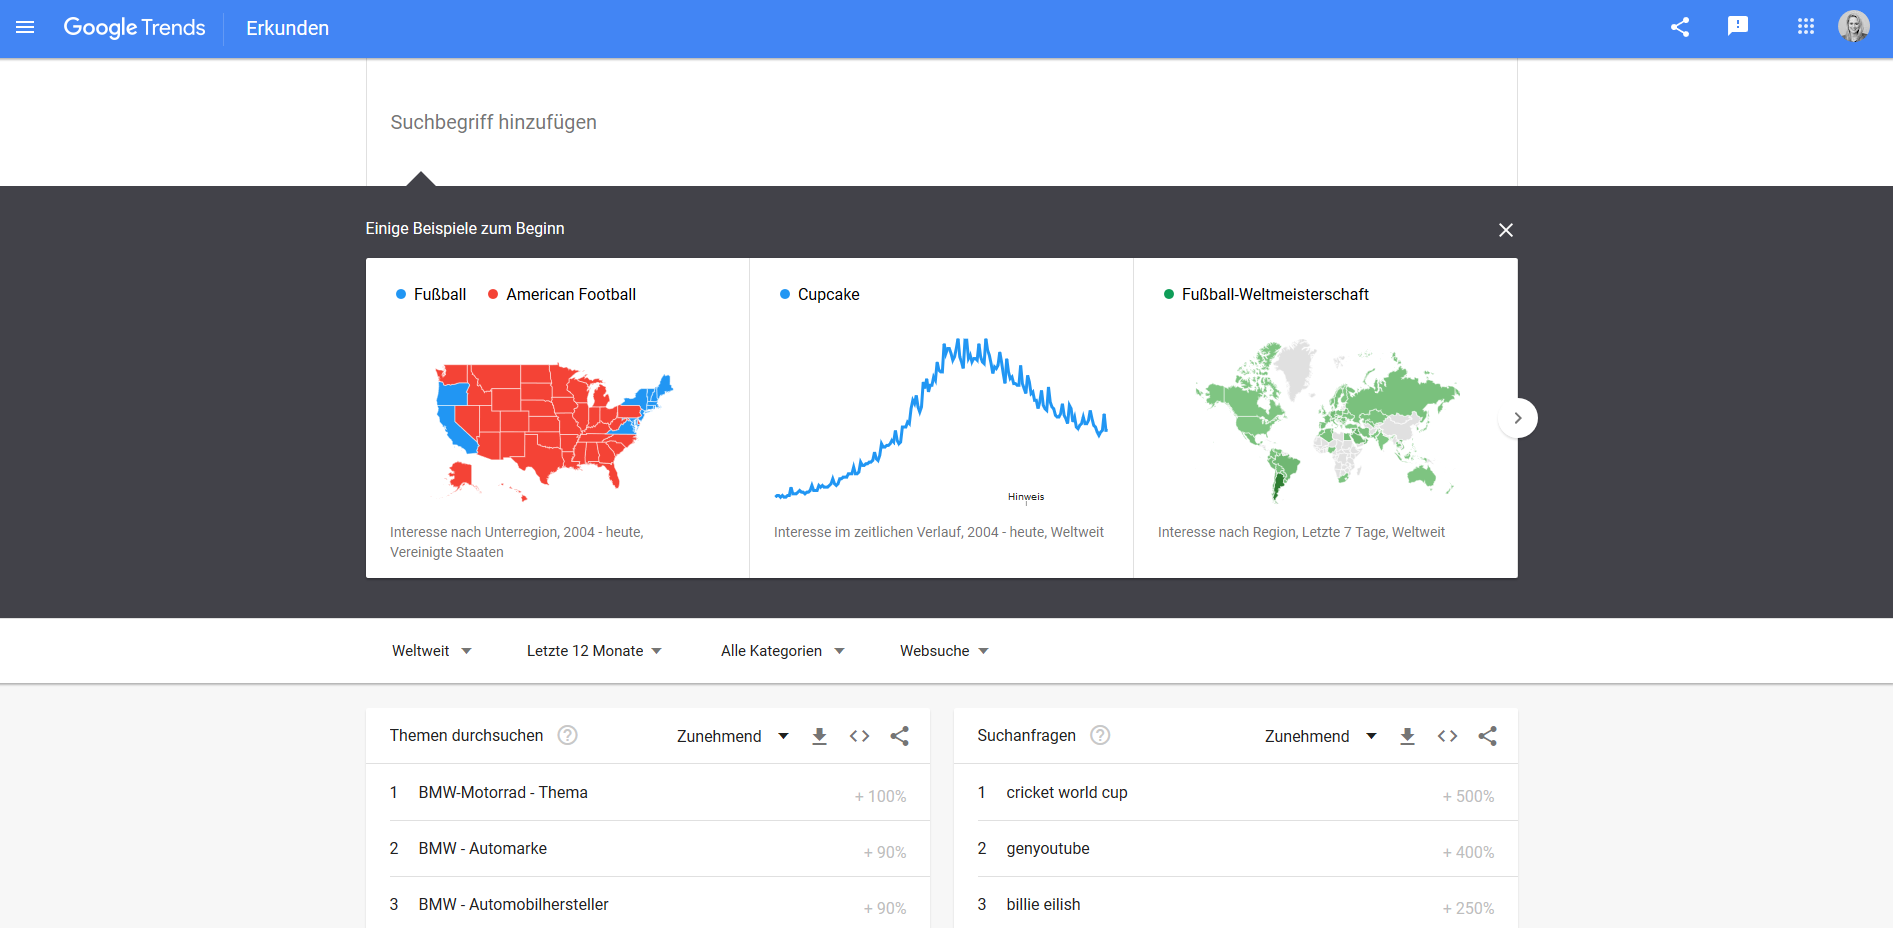Open the Websuche search type dropdown
This screenshot has height=928, width=1893.
coord(944,651)
